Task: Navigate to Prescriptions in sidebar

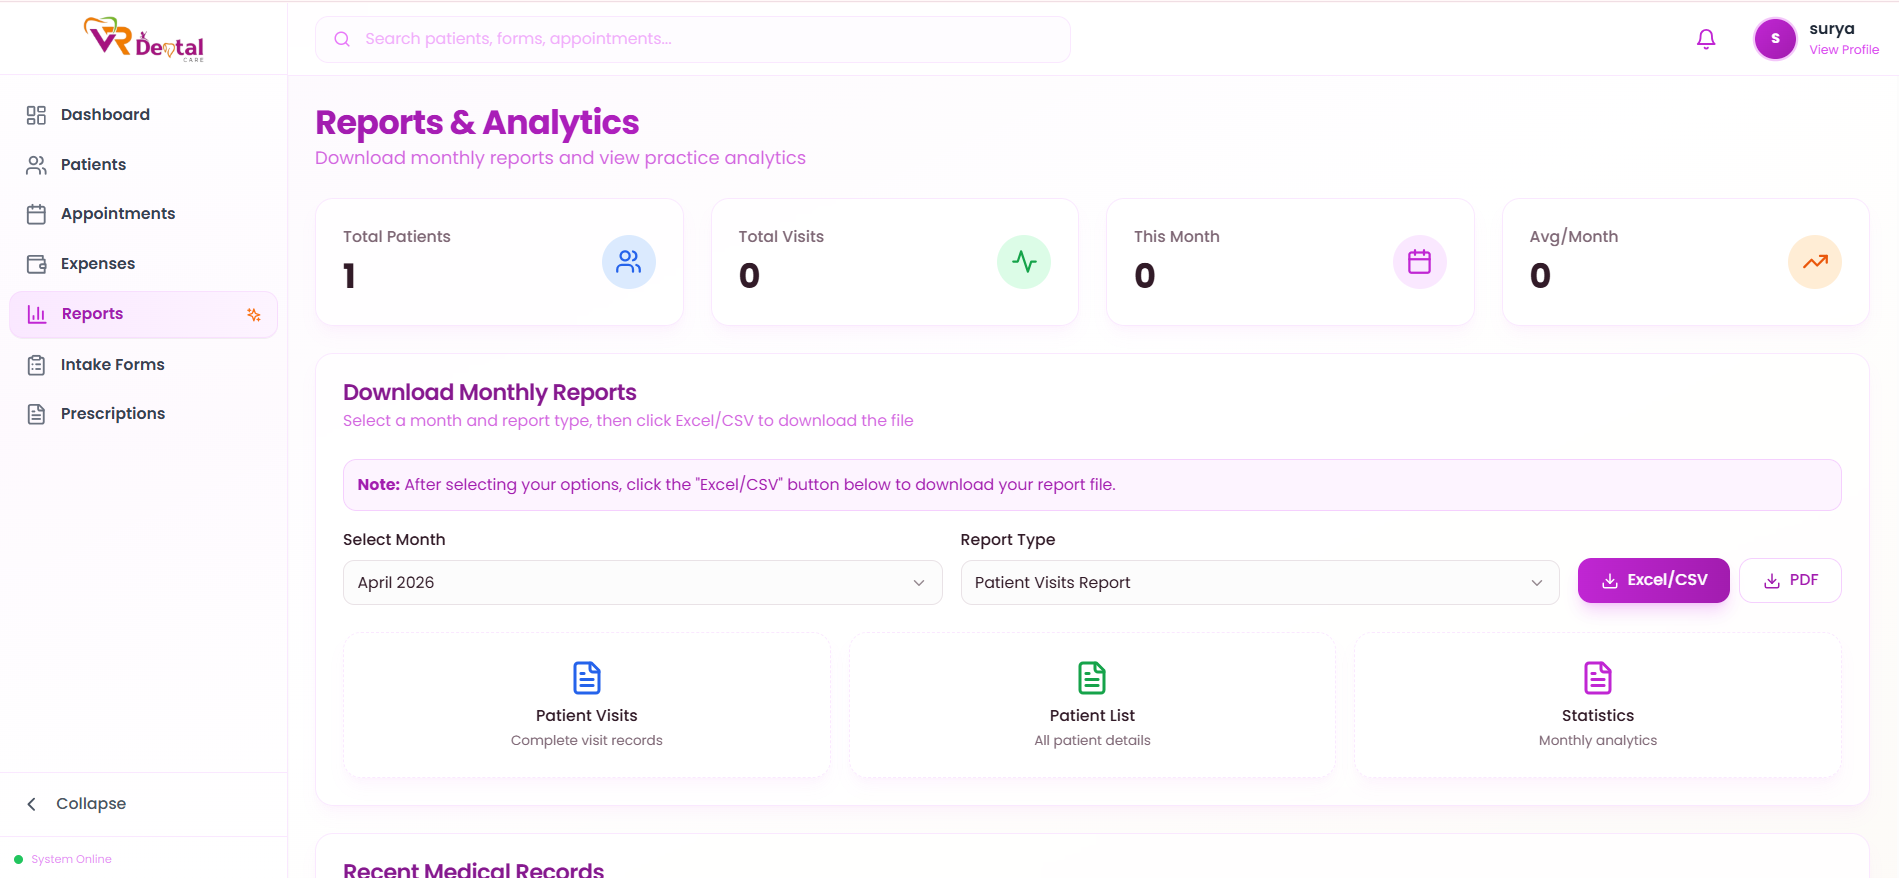Action: [x=112, y=414]
